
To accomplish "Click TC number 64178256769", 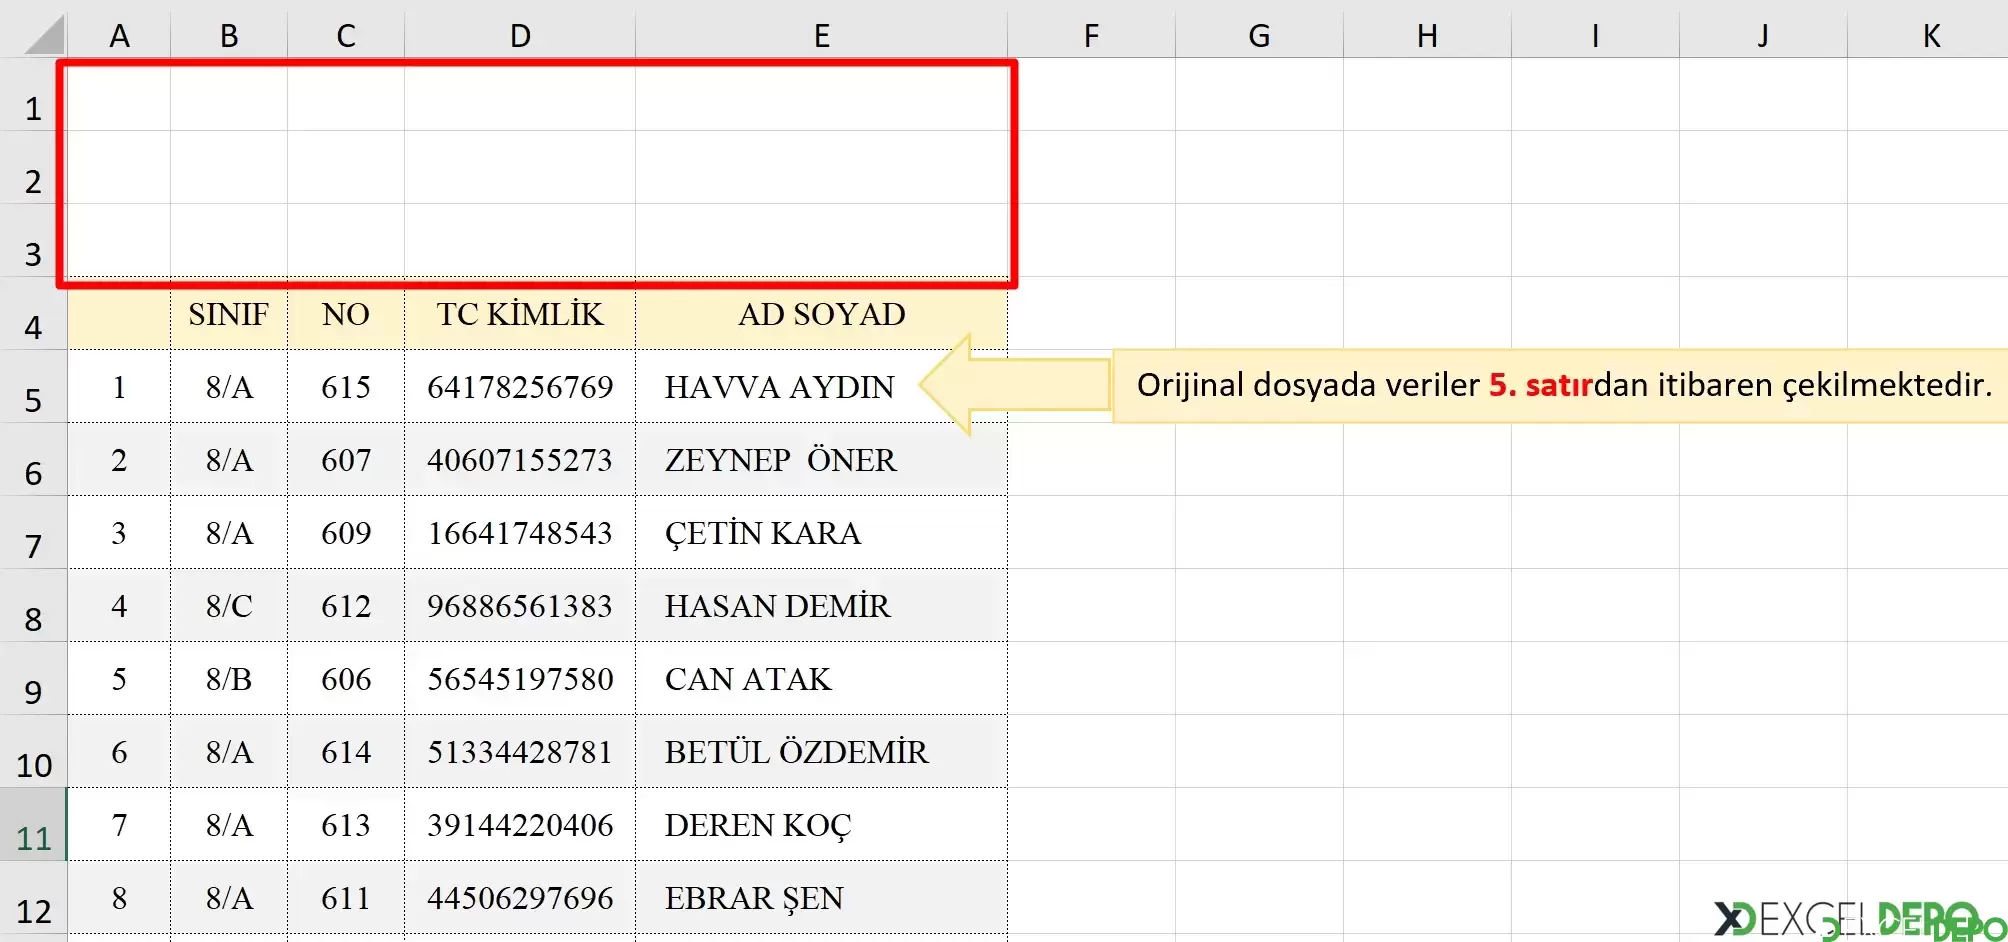I will point(520,386).
